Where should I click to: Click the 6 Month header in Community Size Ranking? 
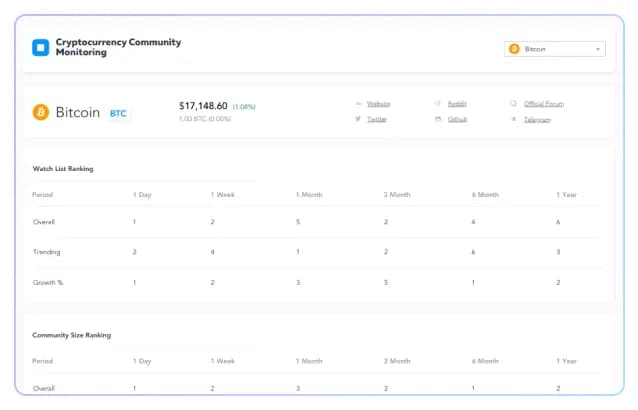coord(485,361)
